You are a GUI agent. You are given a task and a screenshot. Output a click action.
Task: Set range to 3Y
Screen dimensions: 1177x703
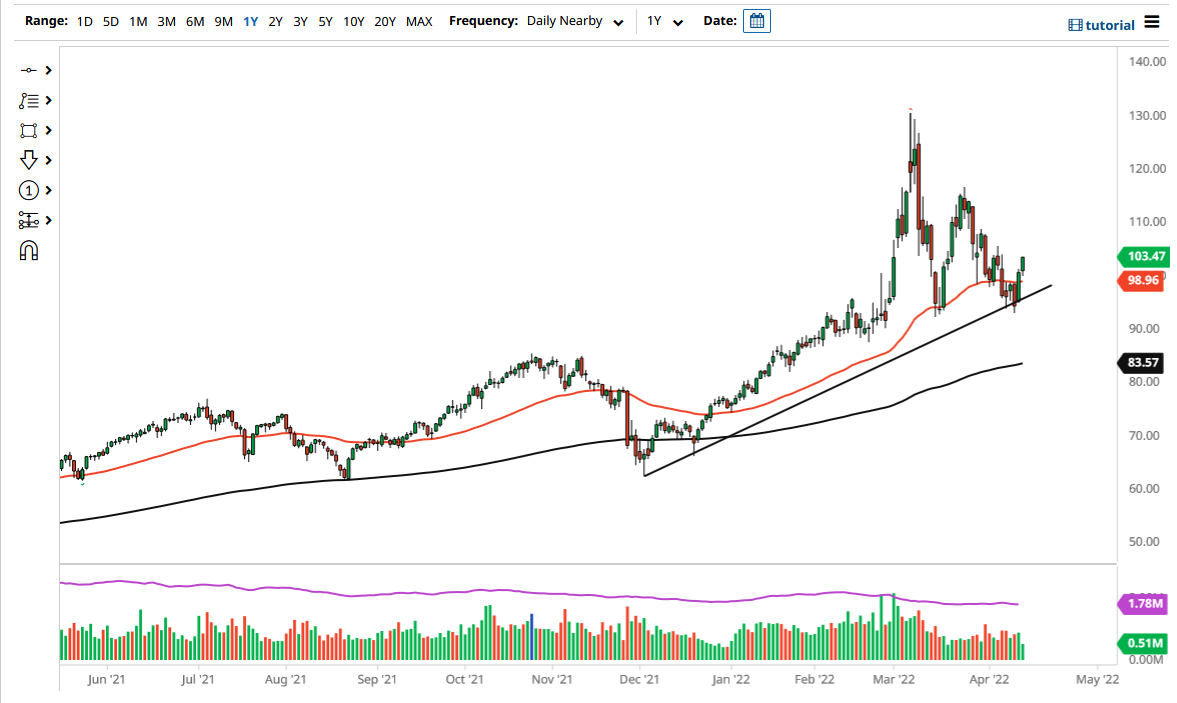click(300, 22)
